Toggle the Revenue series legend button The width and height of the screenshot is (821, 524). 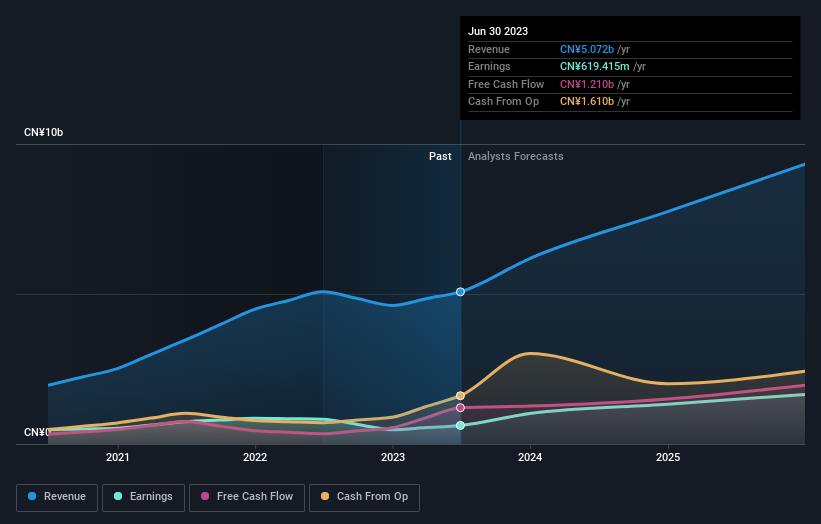57,497
